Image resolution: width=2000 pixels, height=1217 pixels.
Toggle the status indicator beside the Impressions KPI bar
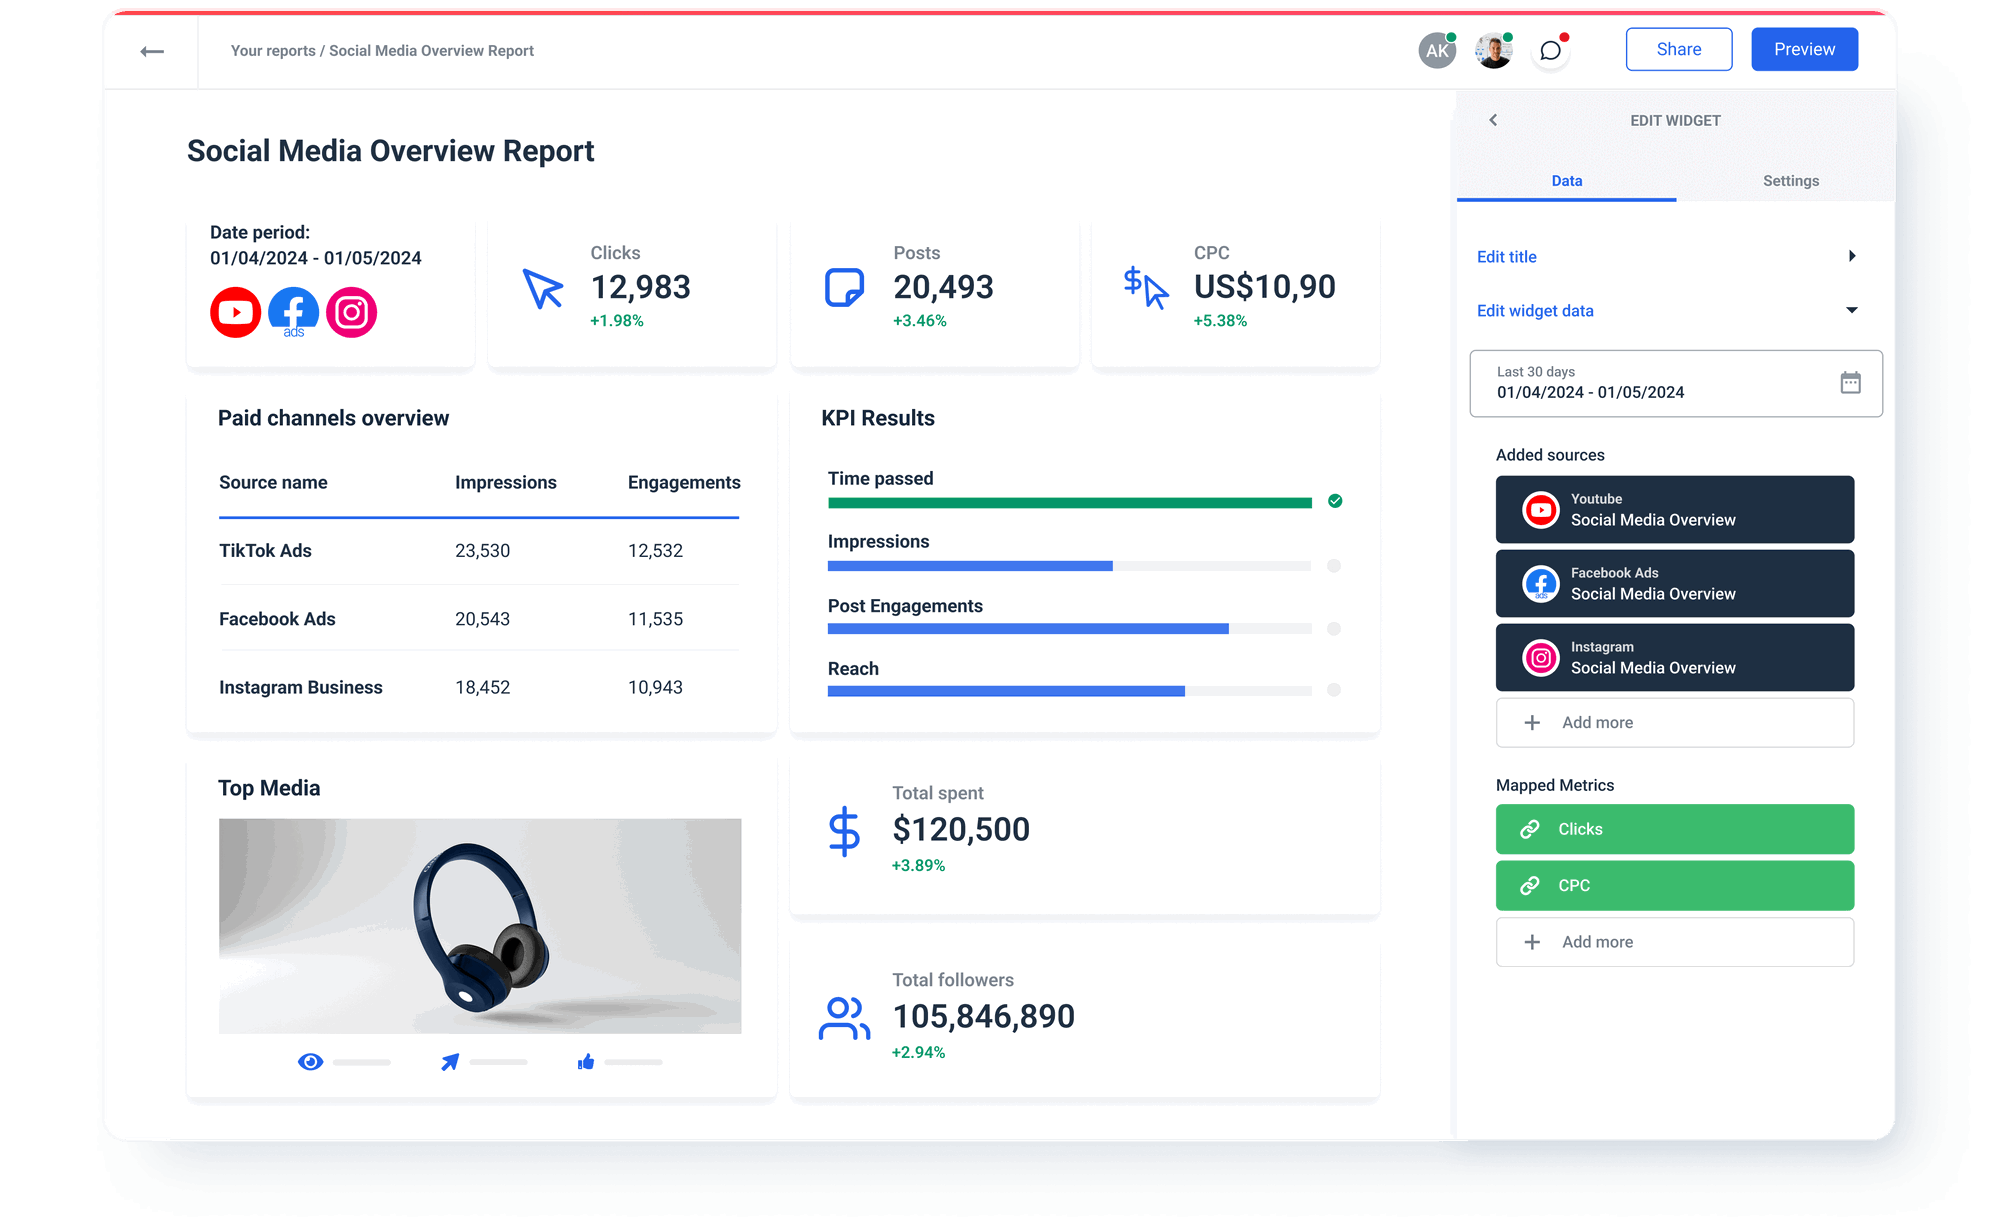[x=1334, y=565]
